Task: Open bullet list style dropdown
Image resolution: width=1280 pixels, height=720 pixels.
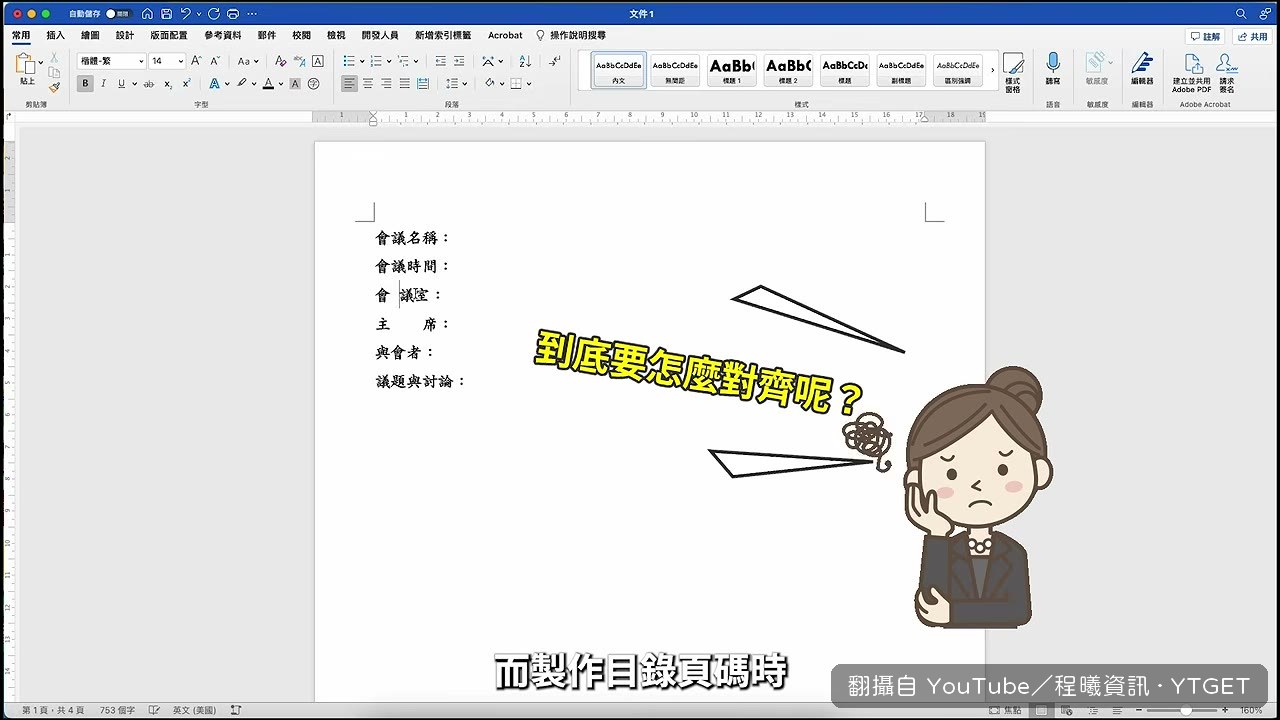Action: tap(361, 61)
